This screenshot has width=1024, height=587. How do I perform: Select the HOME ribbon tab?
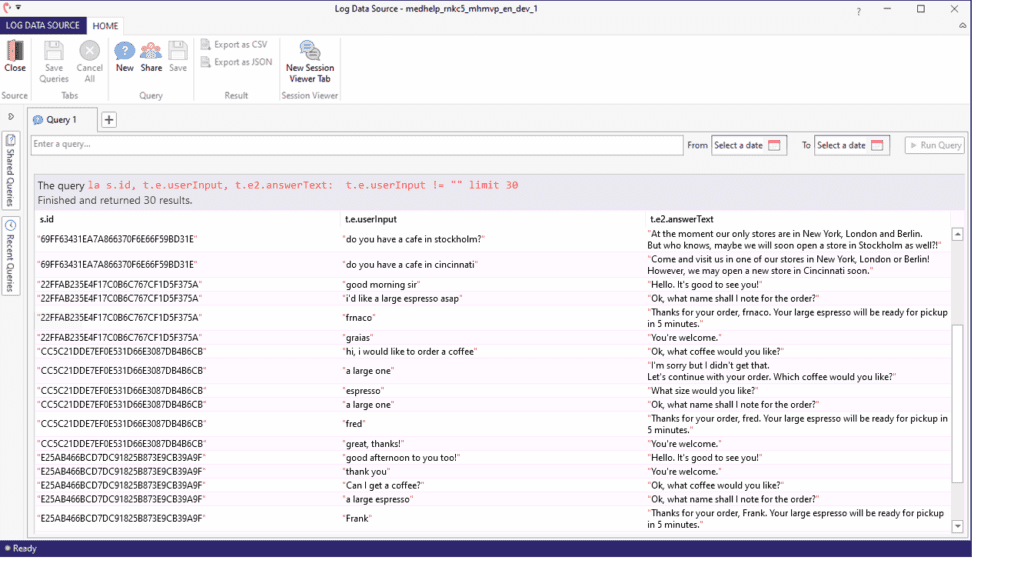click(x=105, y=26)
